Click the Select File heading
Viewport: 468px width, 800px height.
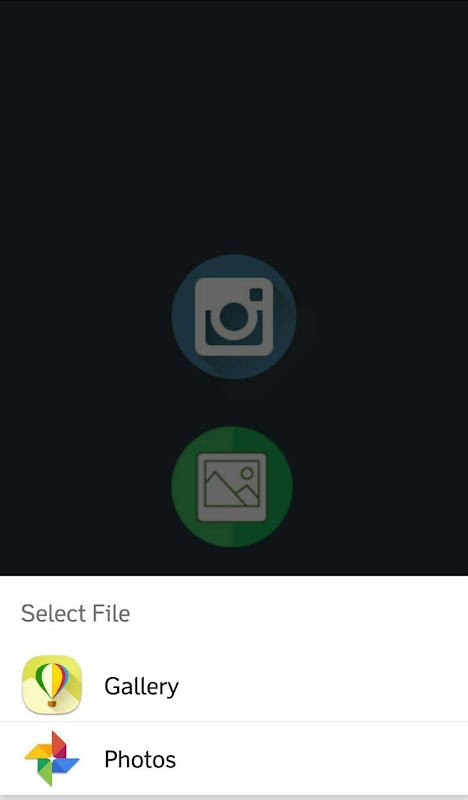pyautogui.click(x=76, y=613)
